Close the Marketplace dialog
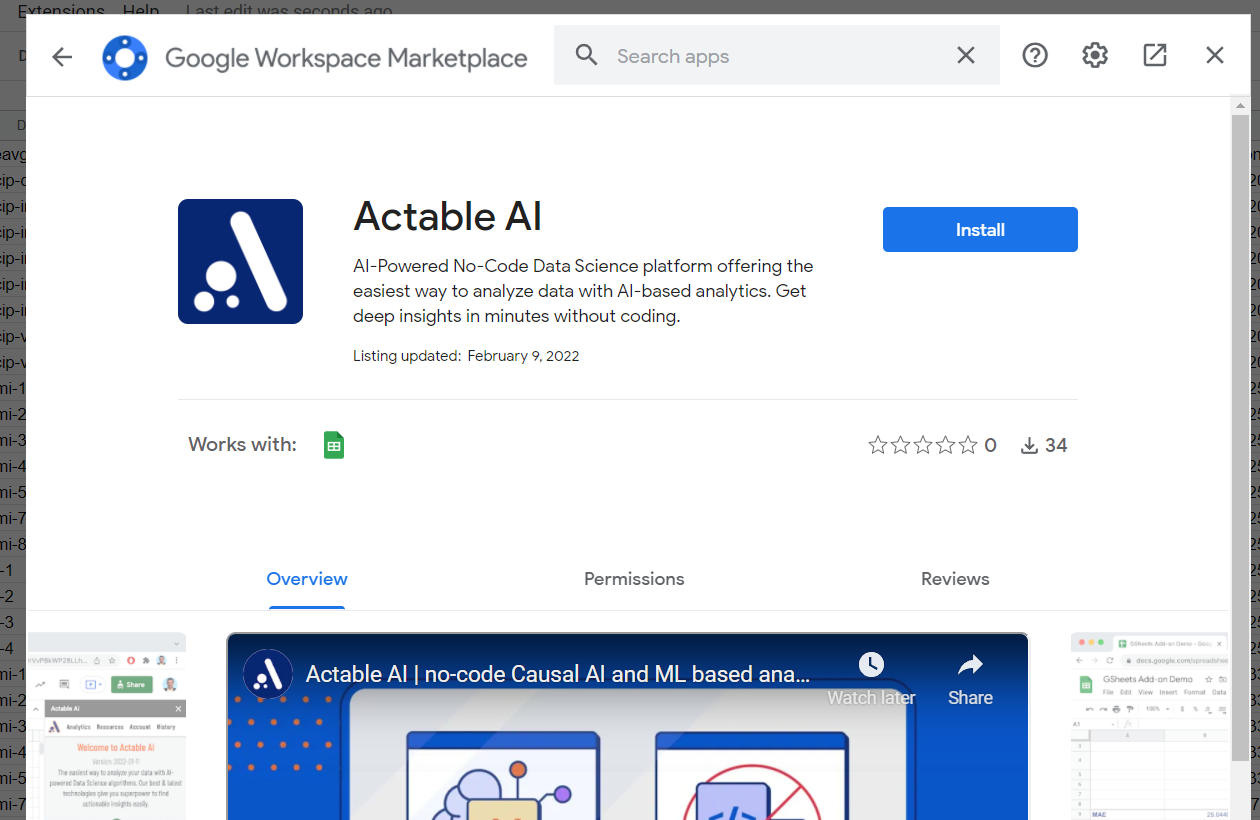This screenshot has height=820, width=1260. [x=1215, y=55]
